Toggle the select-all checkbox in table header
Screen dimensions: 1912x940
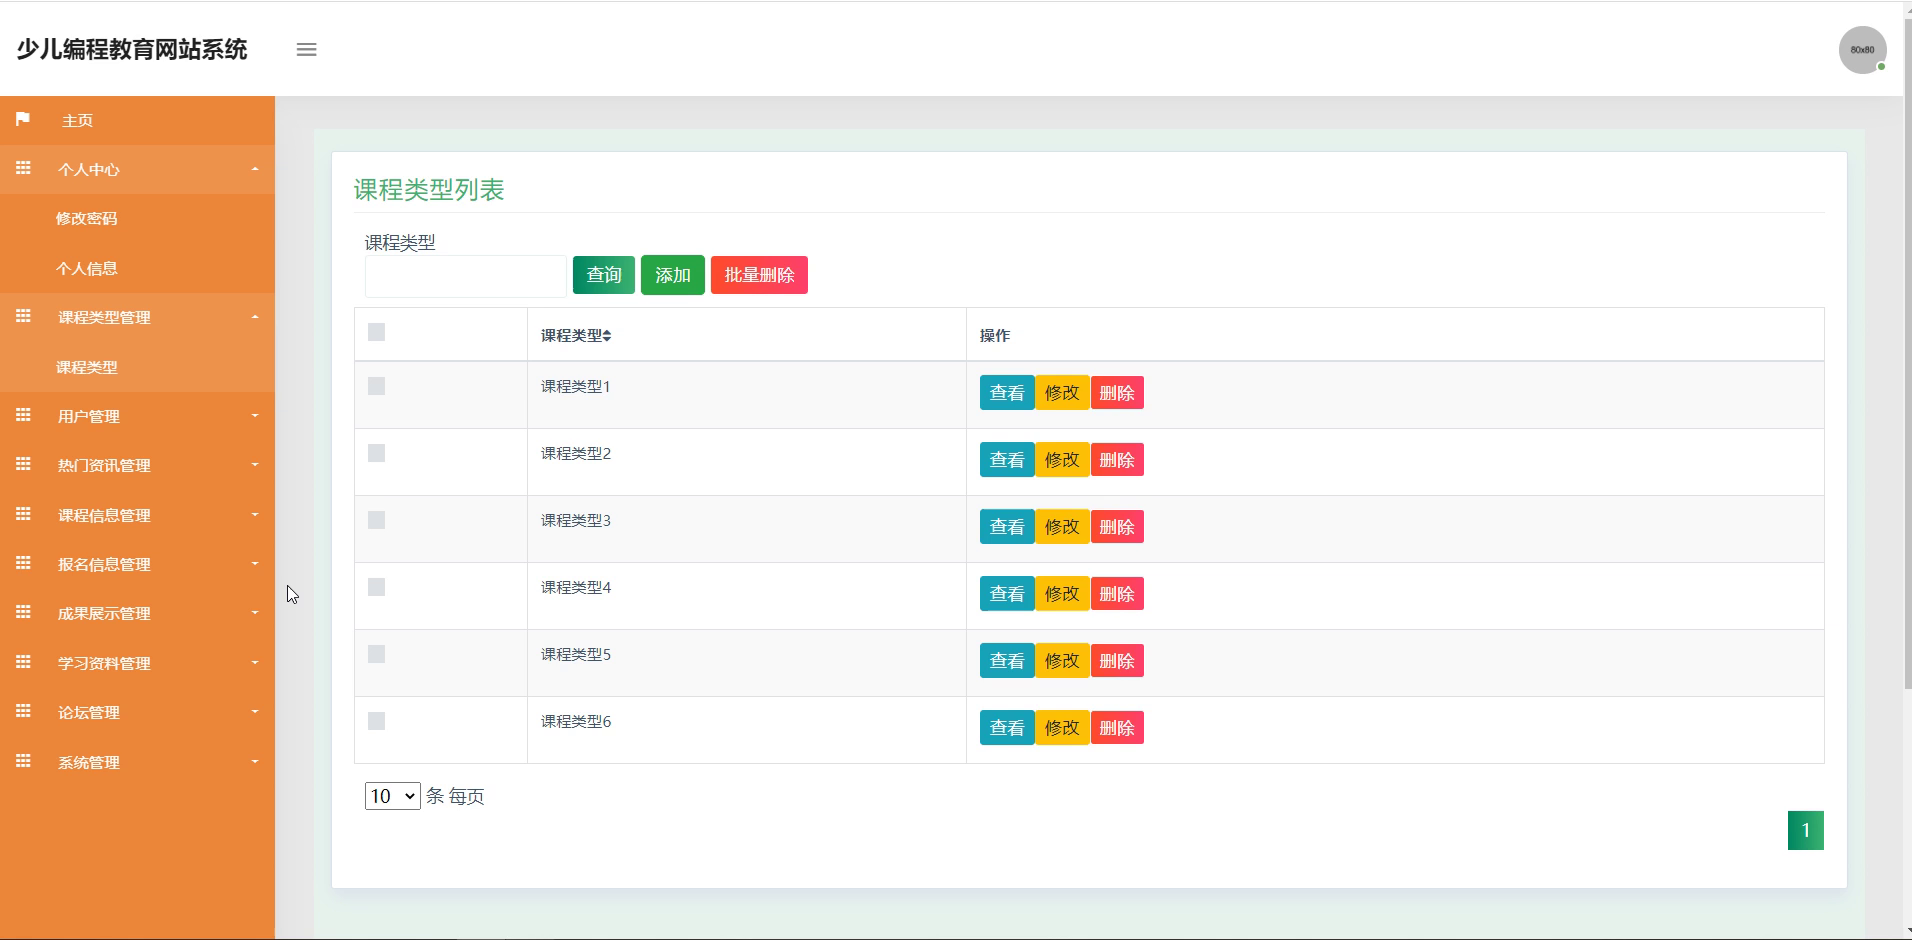tap(376, 332)
